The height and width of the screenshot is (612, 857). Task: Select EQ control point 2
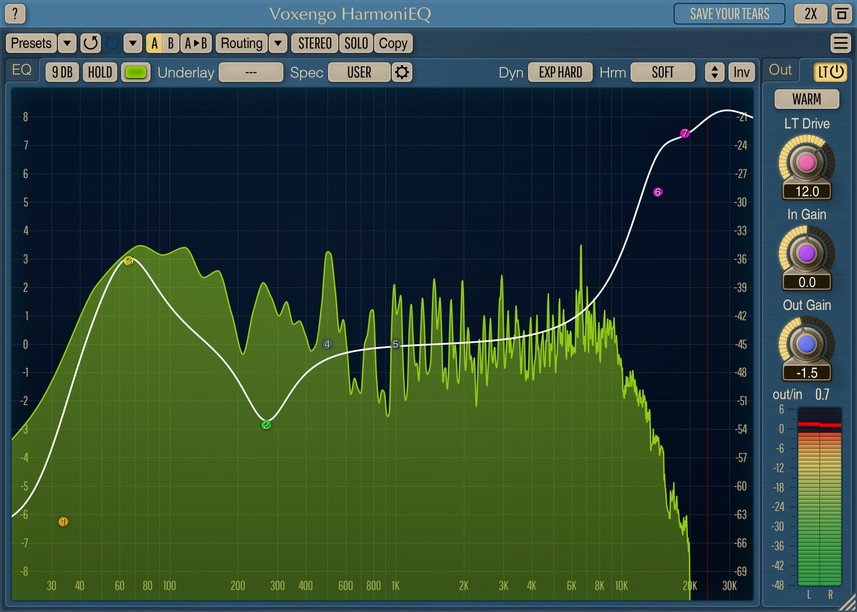(266, 425)
